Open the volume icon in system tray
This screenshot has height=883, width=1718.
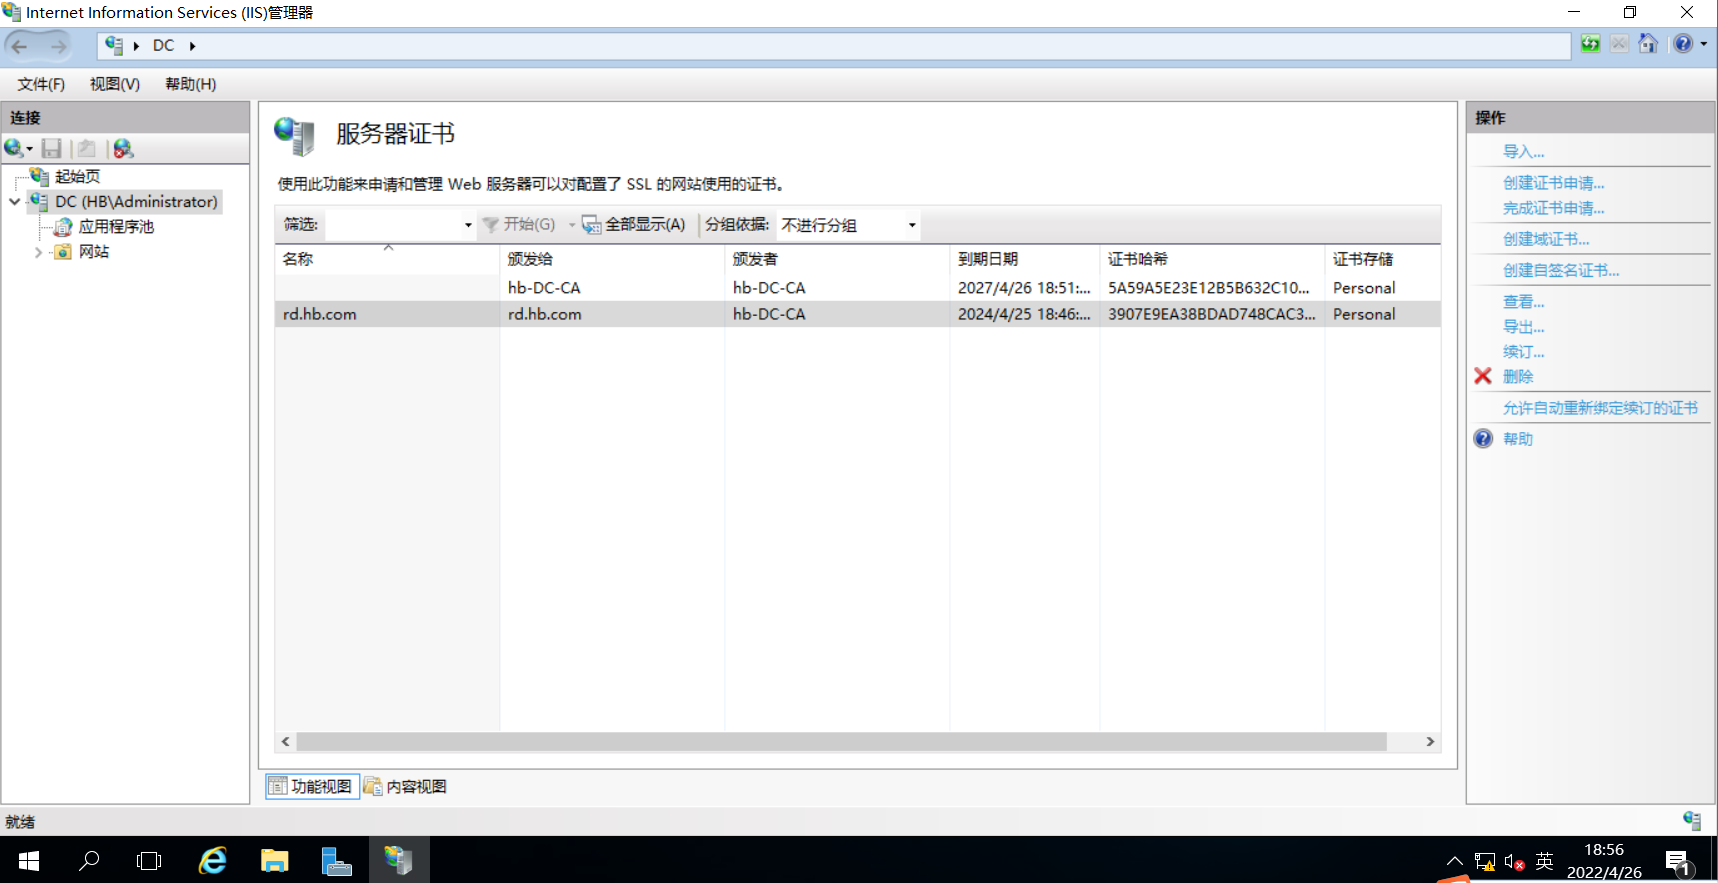click(x=1514, y=862)
